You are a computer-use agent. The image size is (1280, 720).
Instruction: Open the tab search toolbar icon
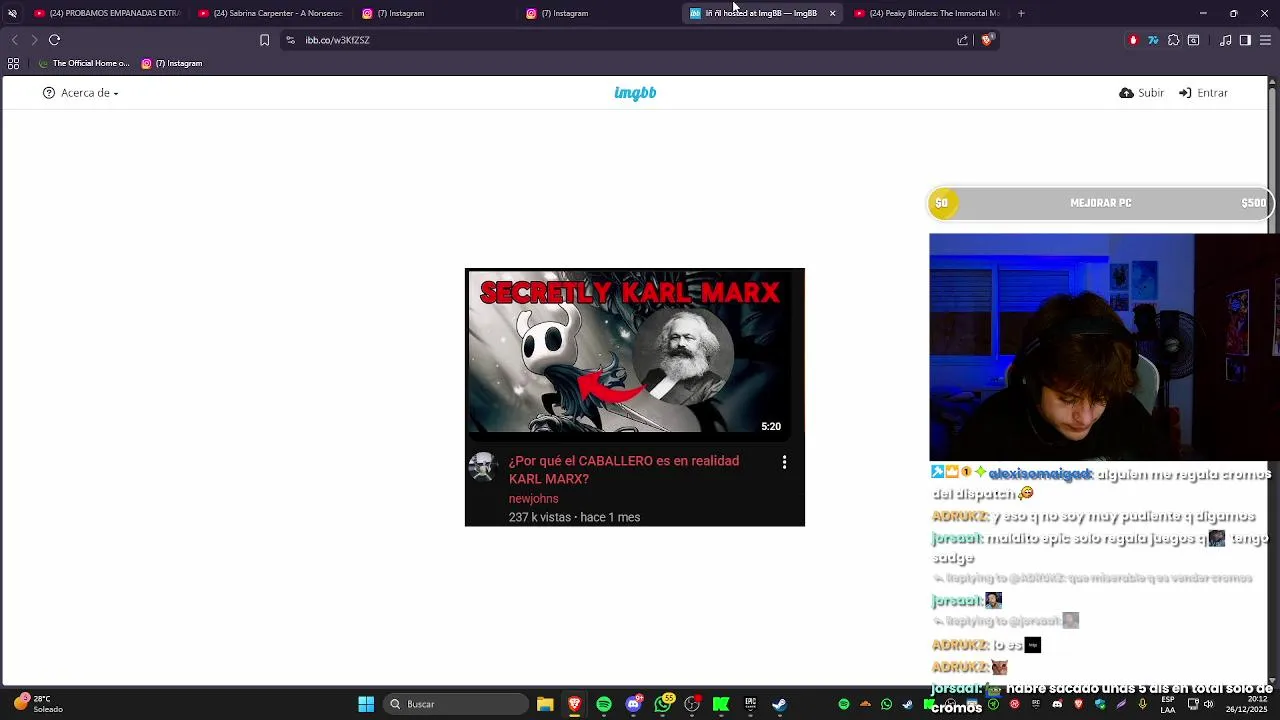[1193, 40]
